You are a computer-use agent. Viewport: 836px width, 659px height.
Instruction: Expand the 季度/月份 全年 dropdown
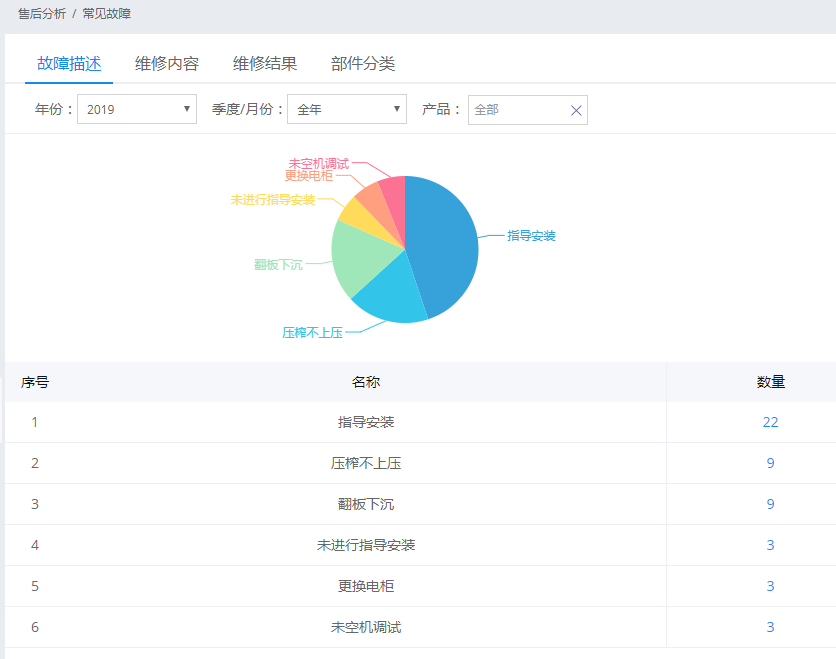pos(346,109)
